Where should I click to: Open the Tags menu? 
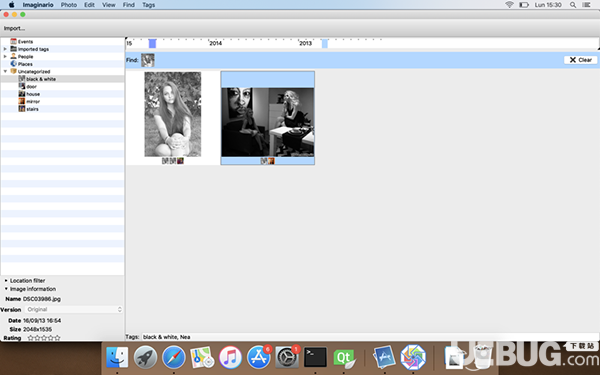click(x=148, y=5)
